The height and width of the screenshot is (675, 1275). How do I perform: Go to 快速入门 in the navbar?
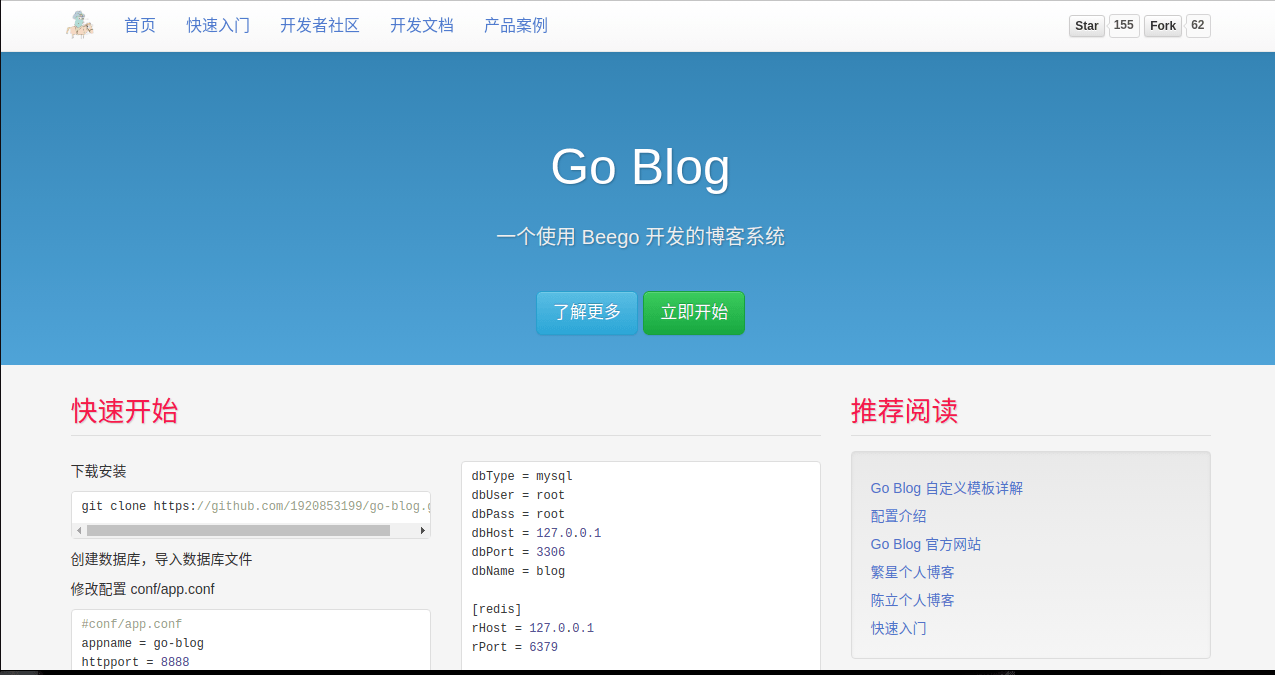[218, 26]
